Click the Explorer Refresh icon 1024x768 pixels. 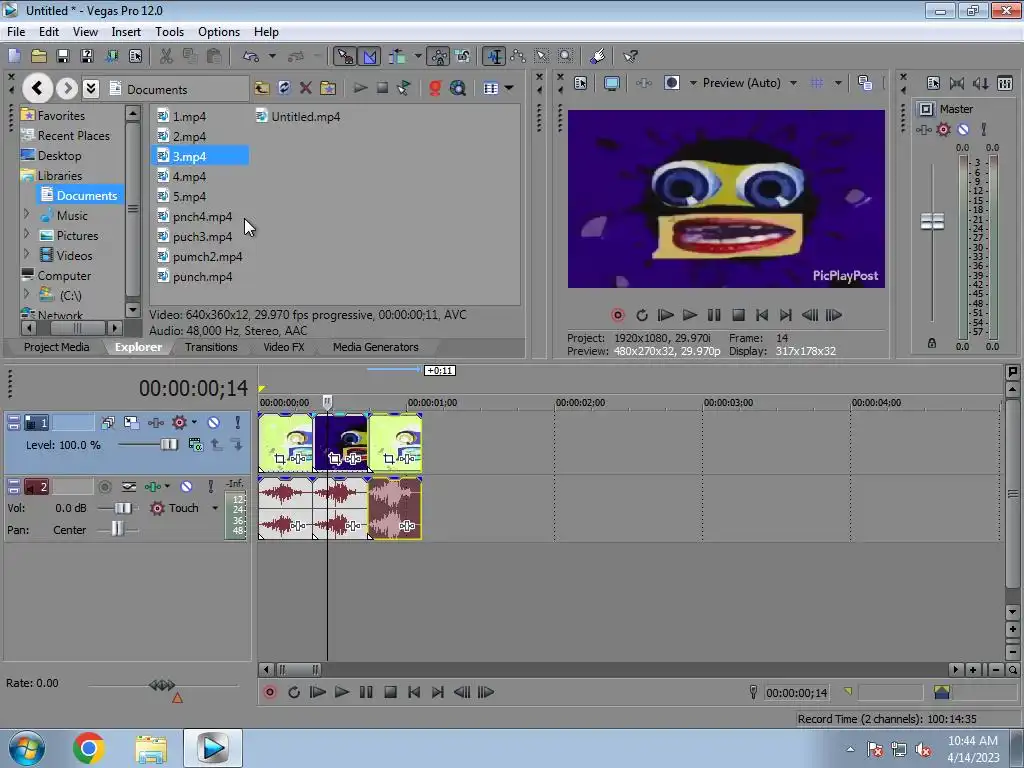[x=283, y=88]
